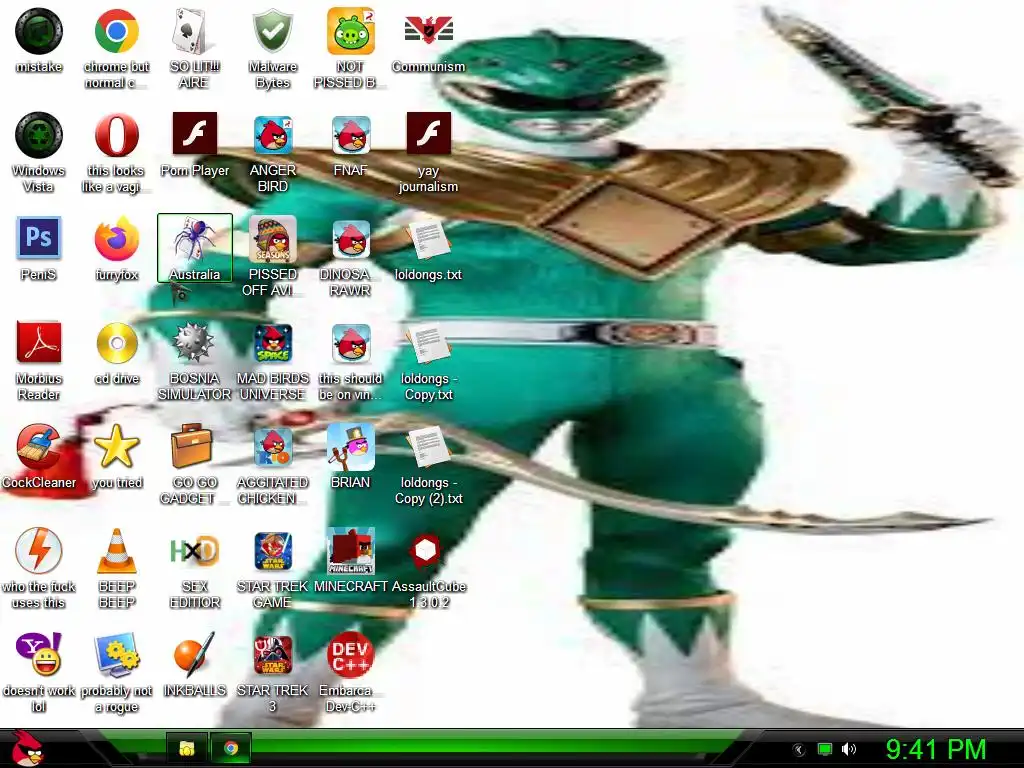Open the file explorer taskbar button
Viewport: 1024px width, 768px height.
coord(187,748)
